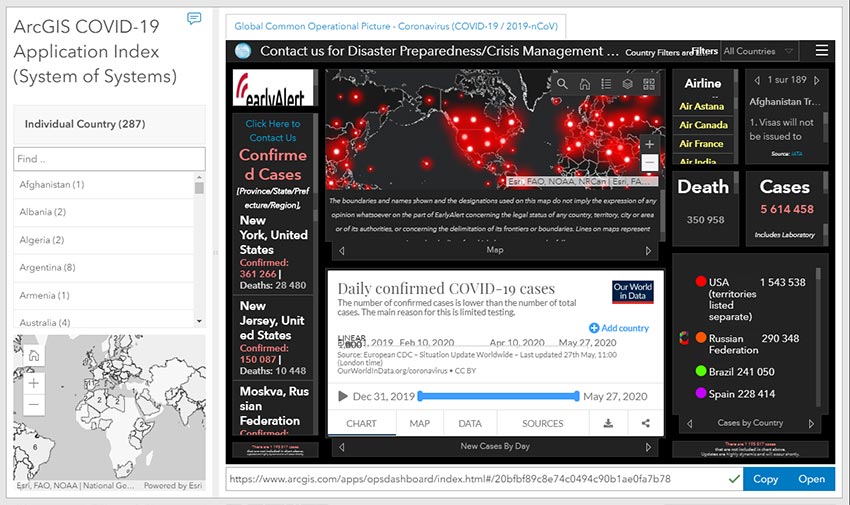
Task: Open the map layers stack icon
Action: [628, 84]
